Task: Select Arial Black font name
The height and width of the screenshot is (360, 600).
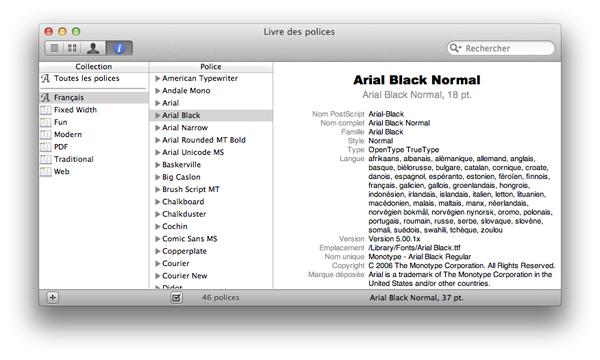Action: (181, 115)
